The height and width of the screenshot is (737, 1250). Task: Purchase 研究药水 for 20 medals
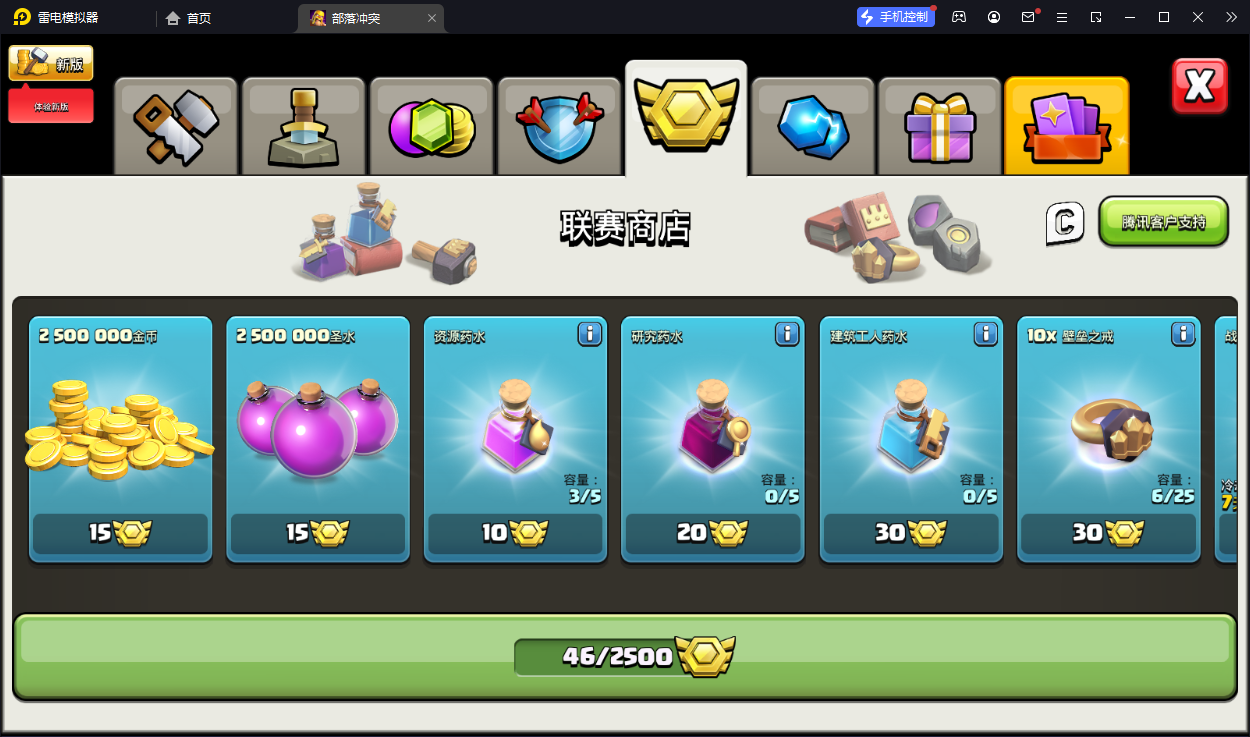coord(714,534)
